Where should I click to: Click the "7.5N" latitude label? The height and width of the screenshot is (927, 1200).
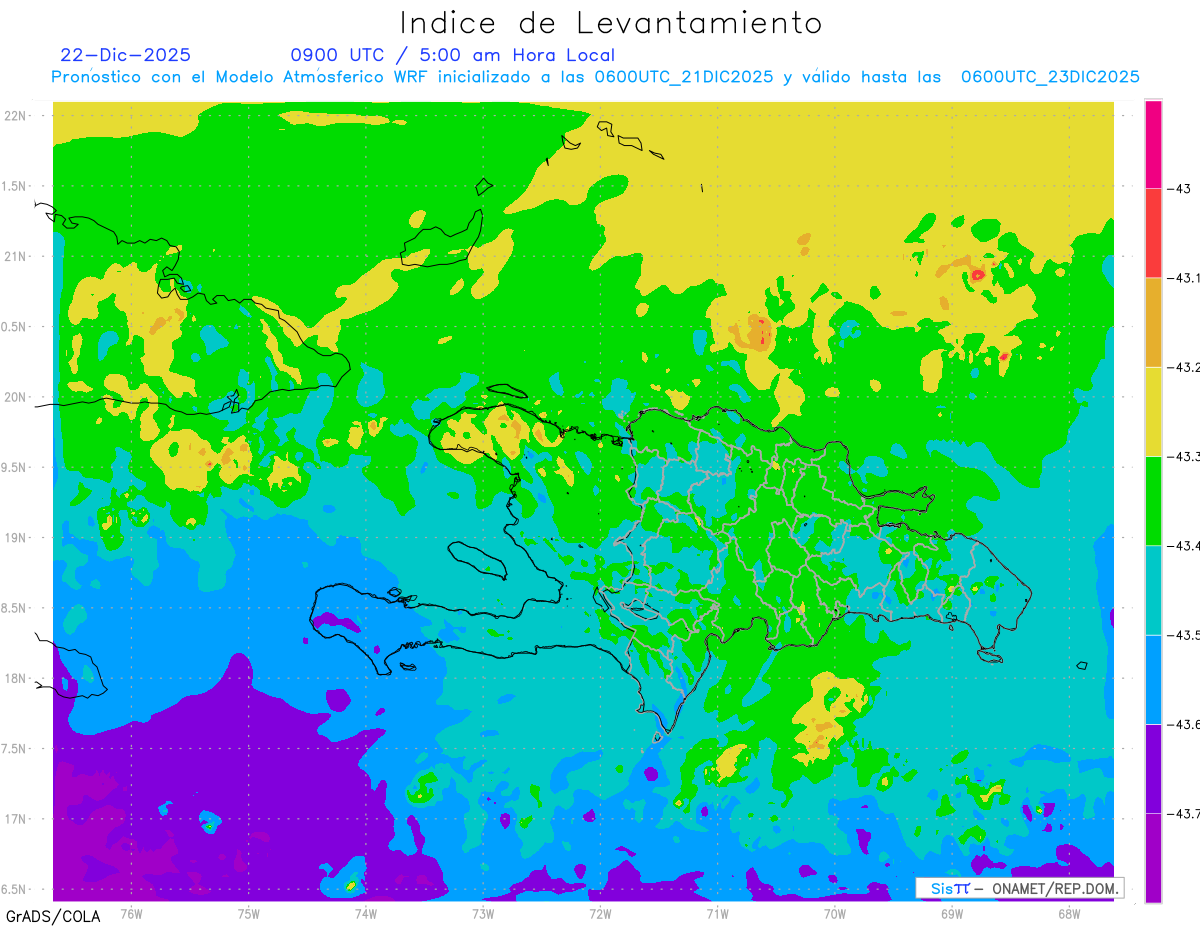(x=15, y=749)
